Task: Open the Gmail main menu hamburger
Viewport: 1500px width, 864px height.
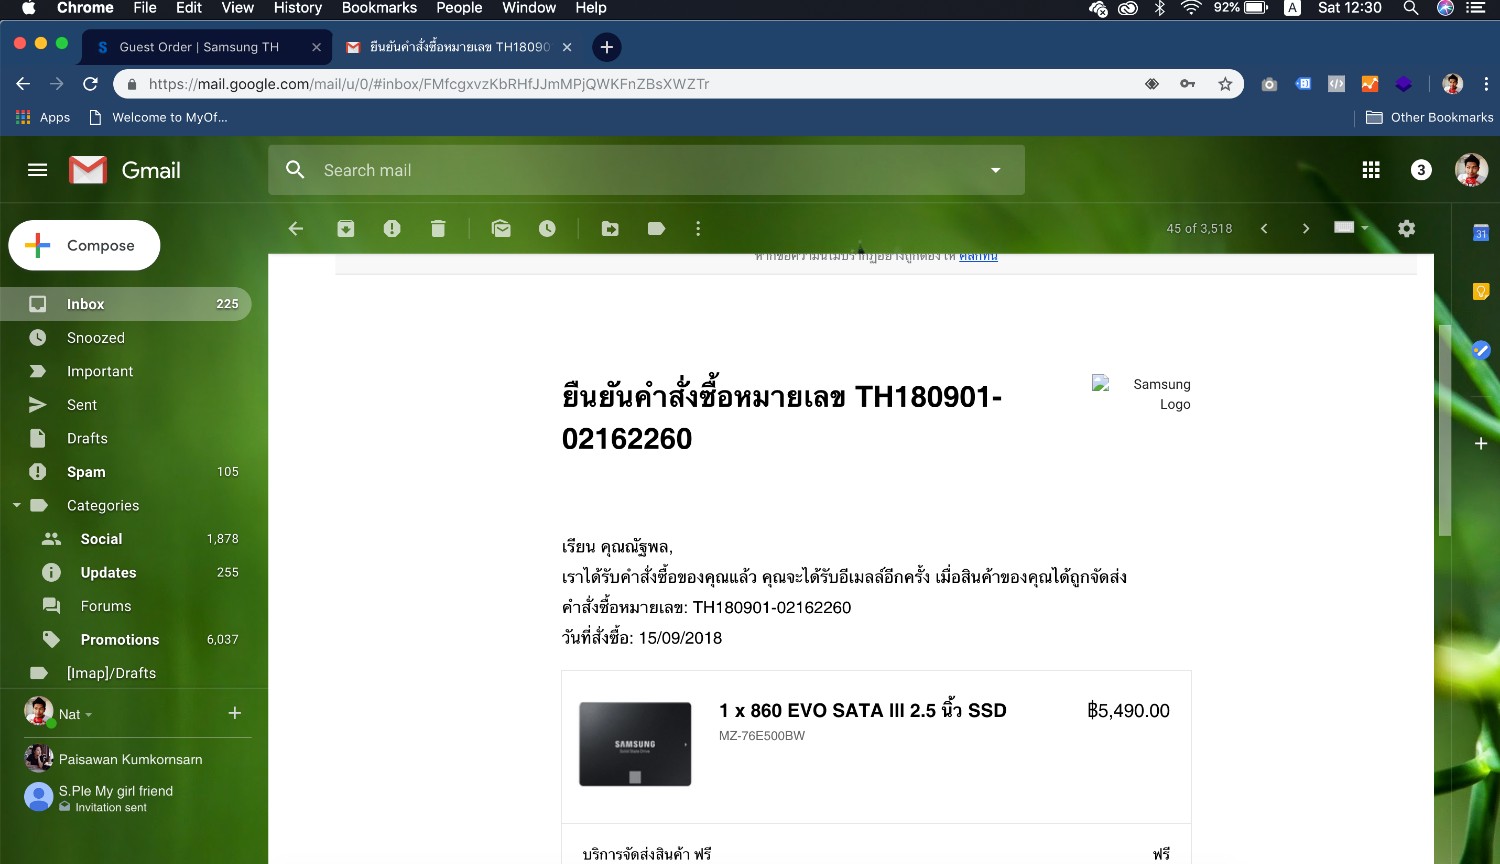Action: (x=38, y=170)
